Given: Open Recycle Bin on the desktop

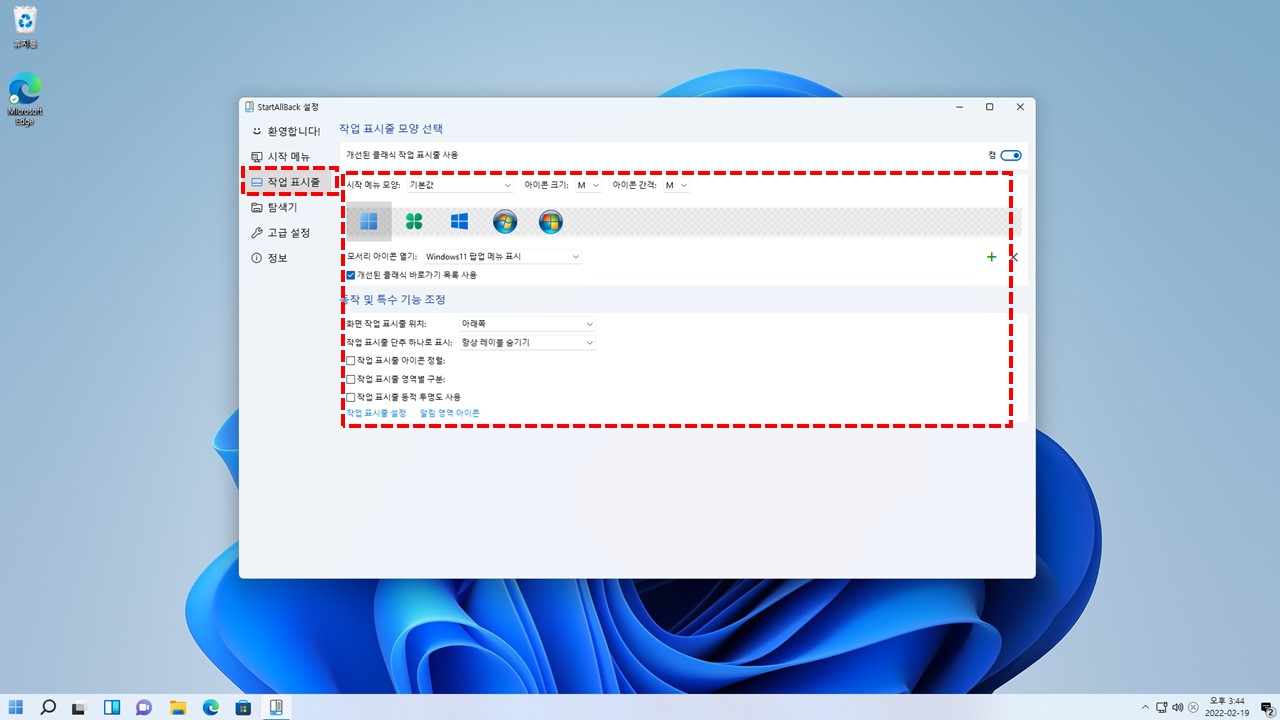Looking at the screenshot, I should [25, 27].
